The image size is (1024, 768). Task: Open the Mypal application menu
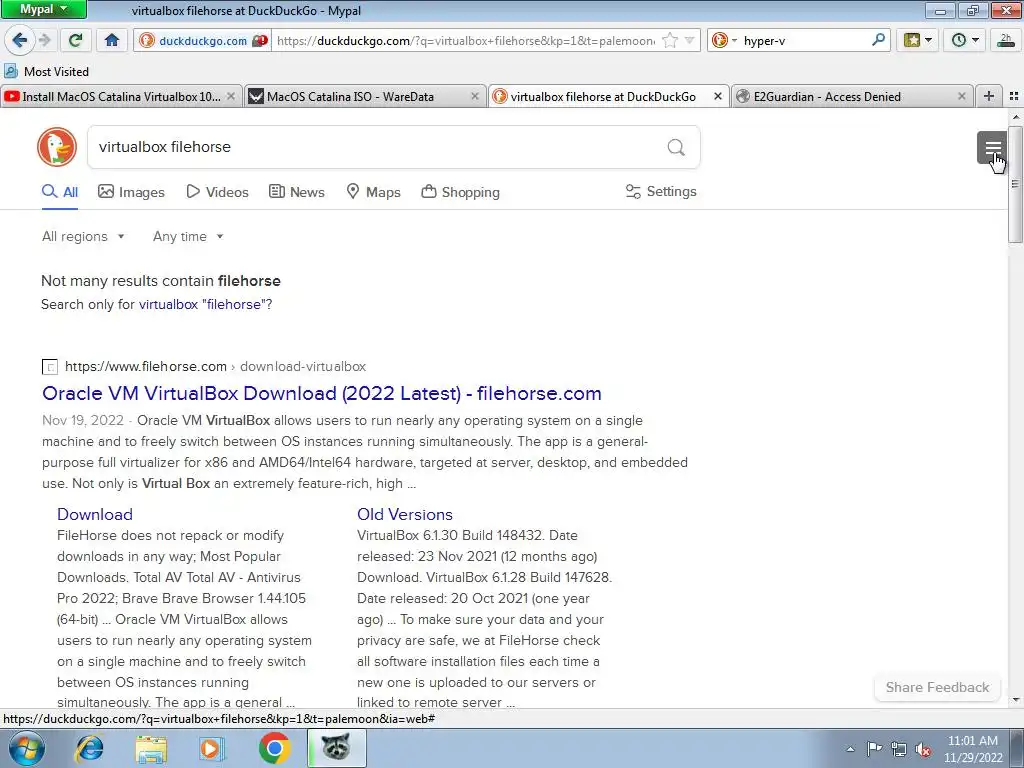click(x=43, y=10)
